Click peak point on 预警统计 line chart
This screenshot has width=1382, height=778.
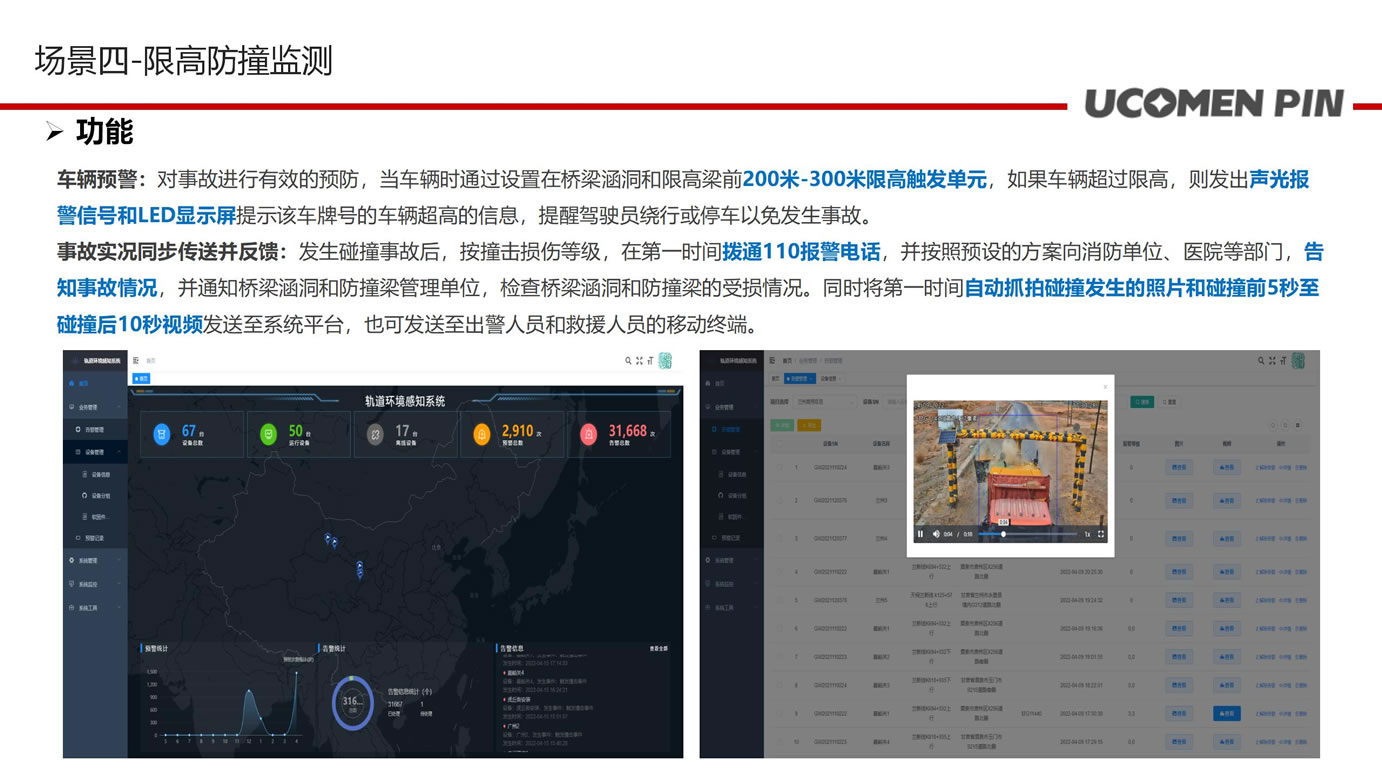pos(296,672)
